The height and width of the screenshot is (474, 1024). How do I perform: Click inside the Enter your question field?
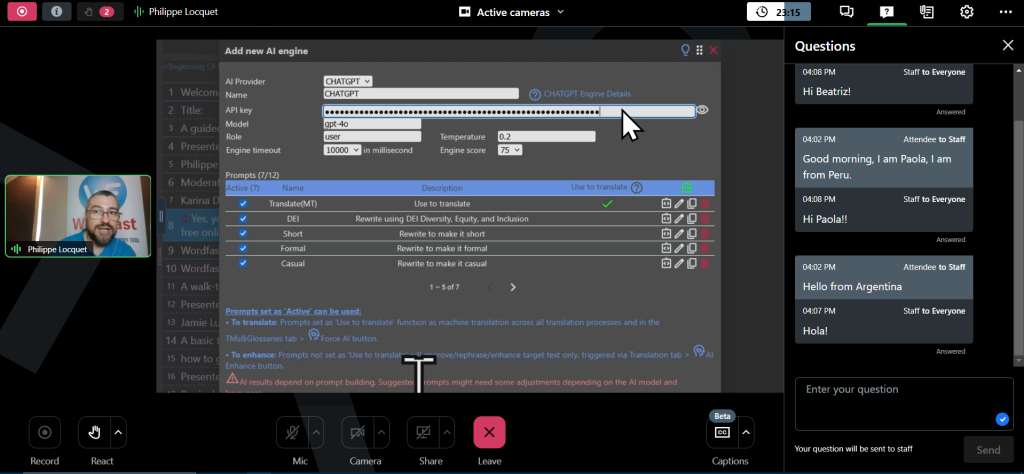pos(896,402)
